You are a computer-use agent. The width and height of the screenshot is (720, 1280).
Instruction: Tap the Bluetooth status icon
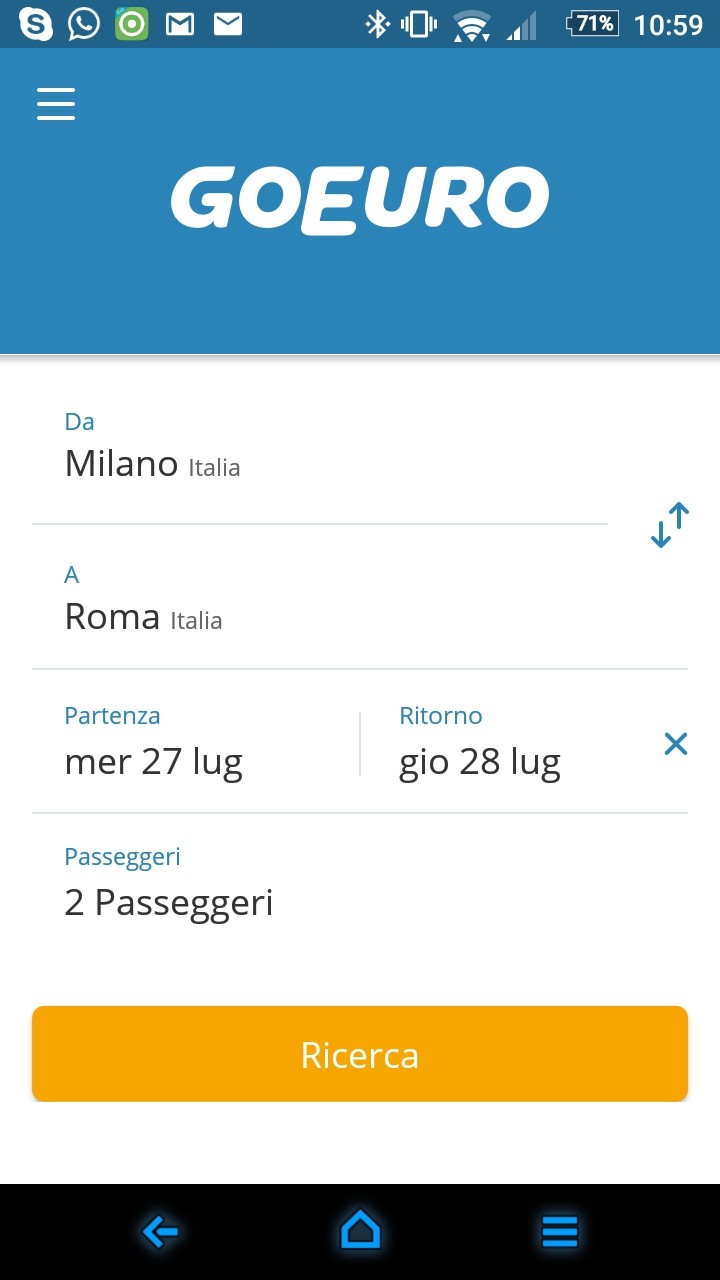coord(376,24)
